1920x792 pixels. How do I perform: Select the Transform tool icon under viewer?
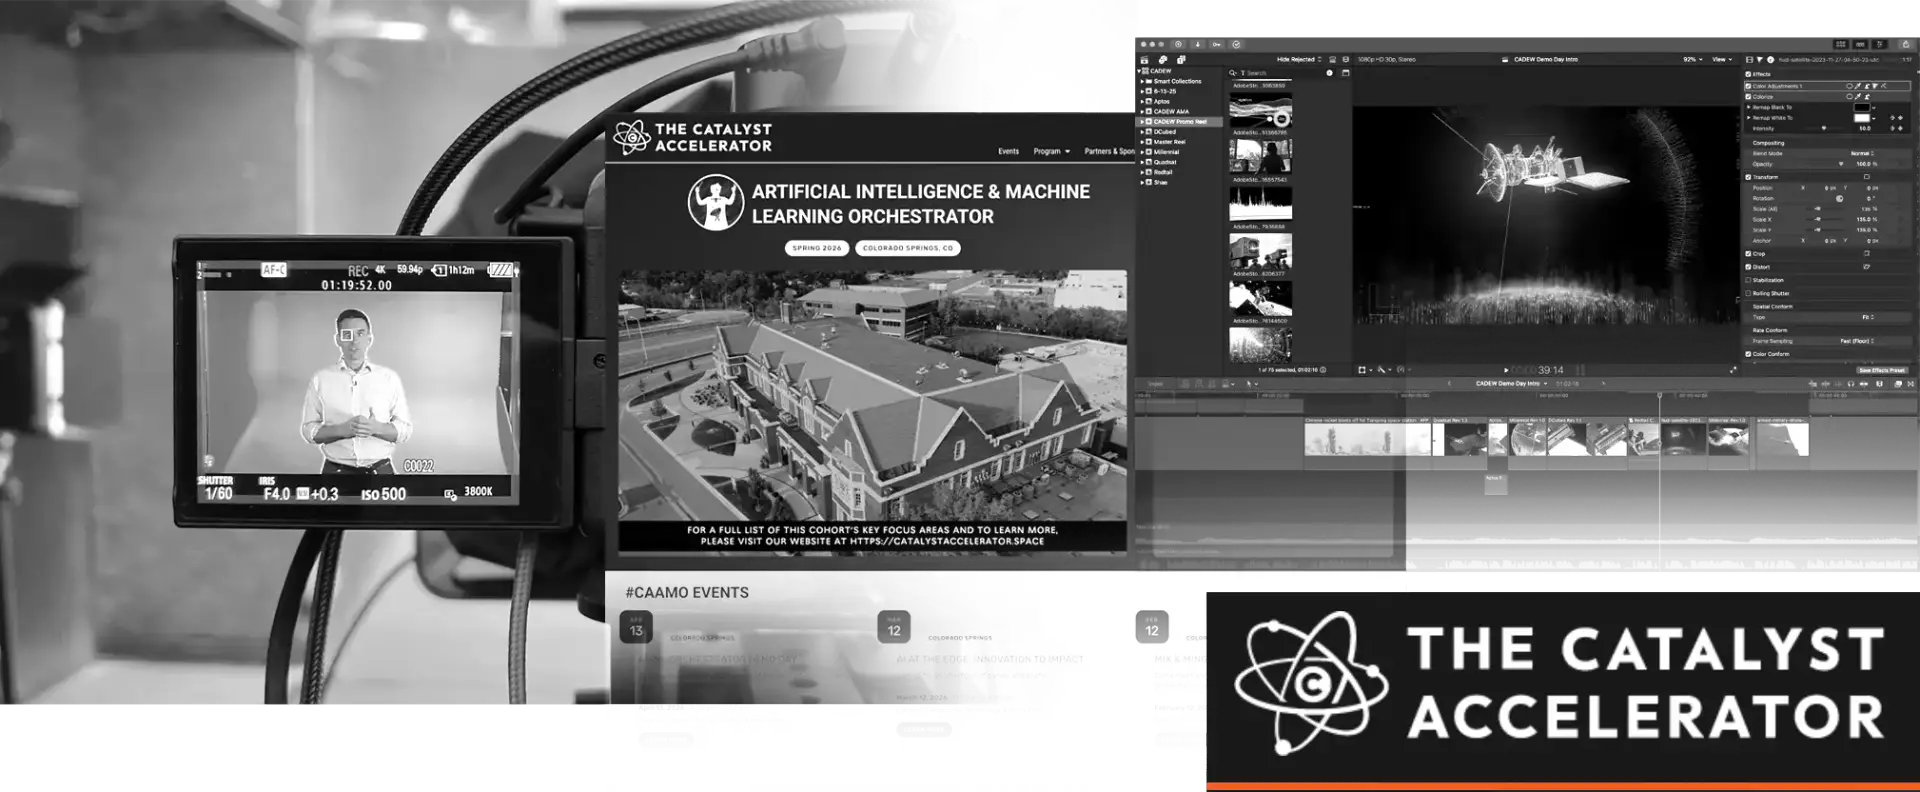coord(1362,370)
